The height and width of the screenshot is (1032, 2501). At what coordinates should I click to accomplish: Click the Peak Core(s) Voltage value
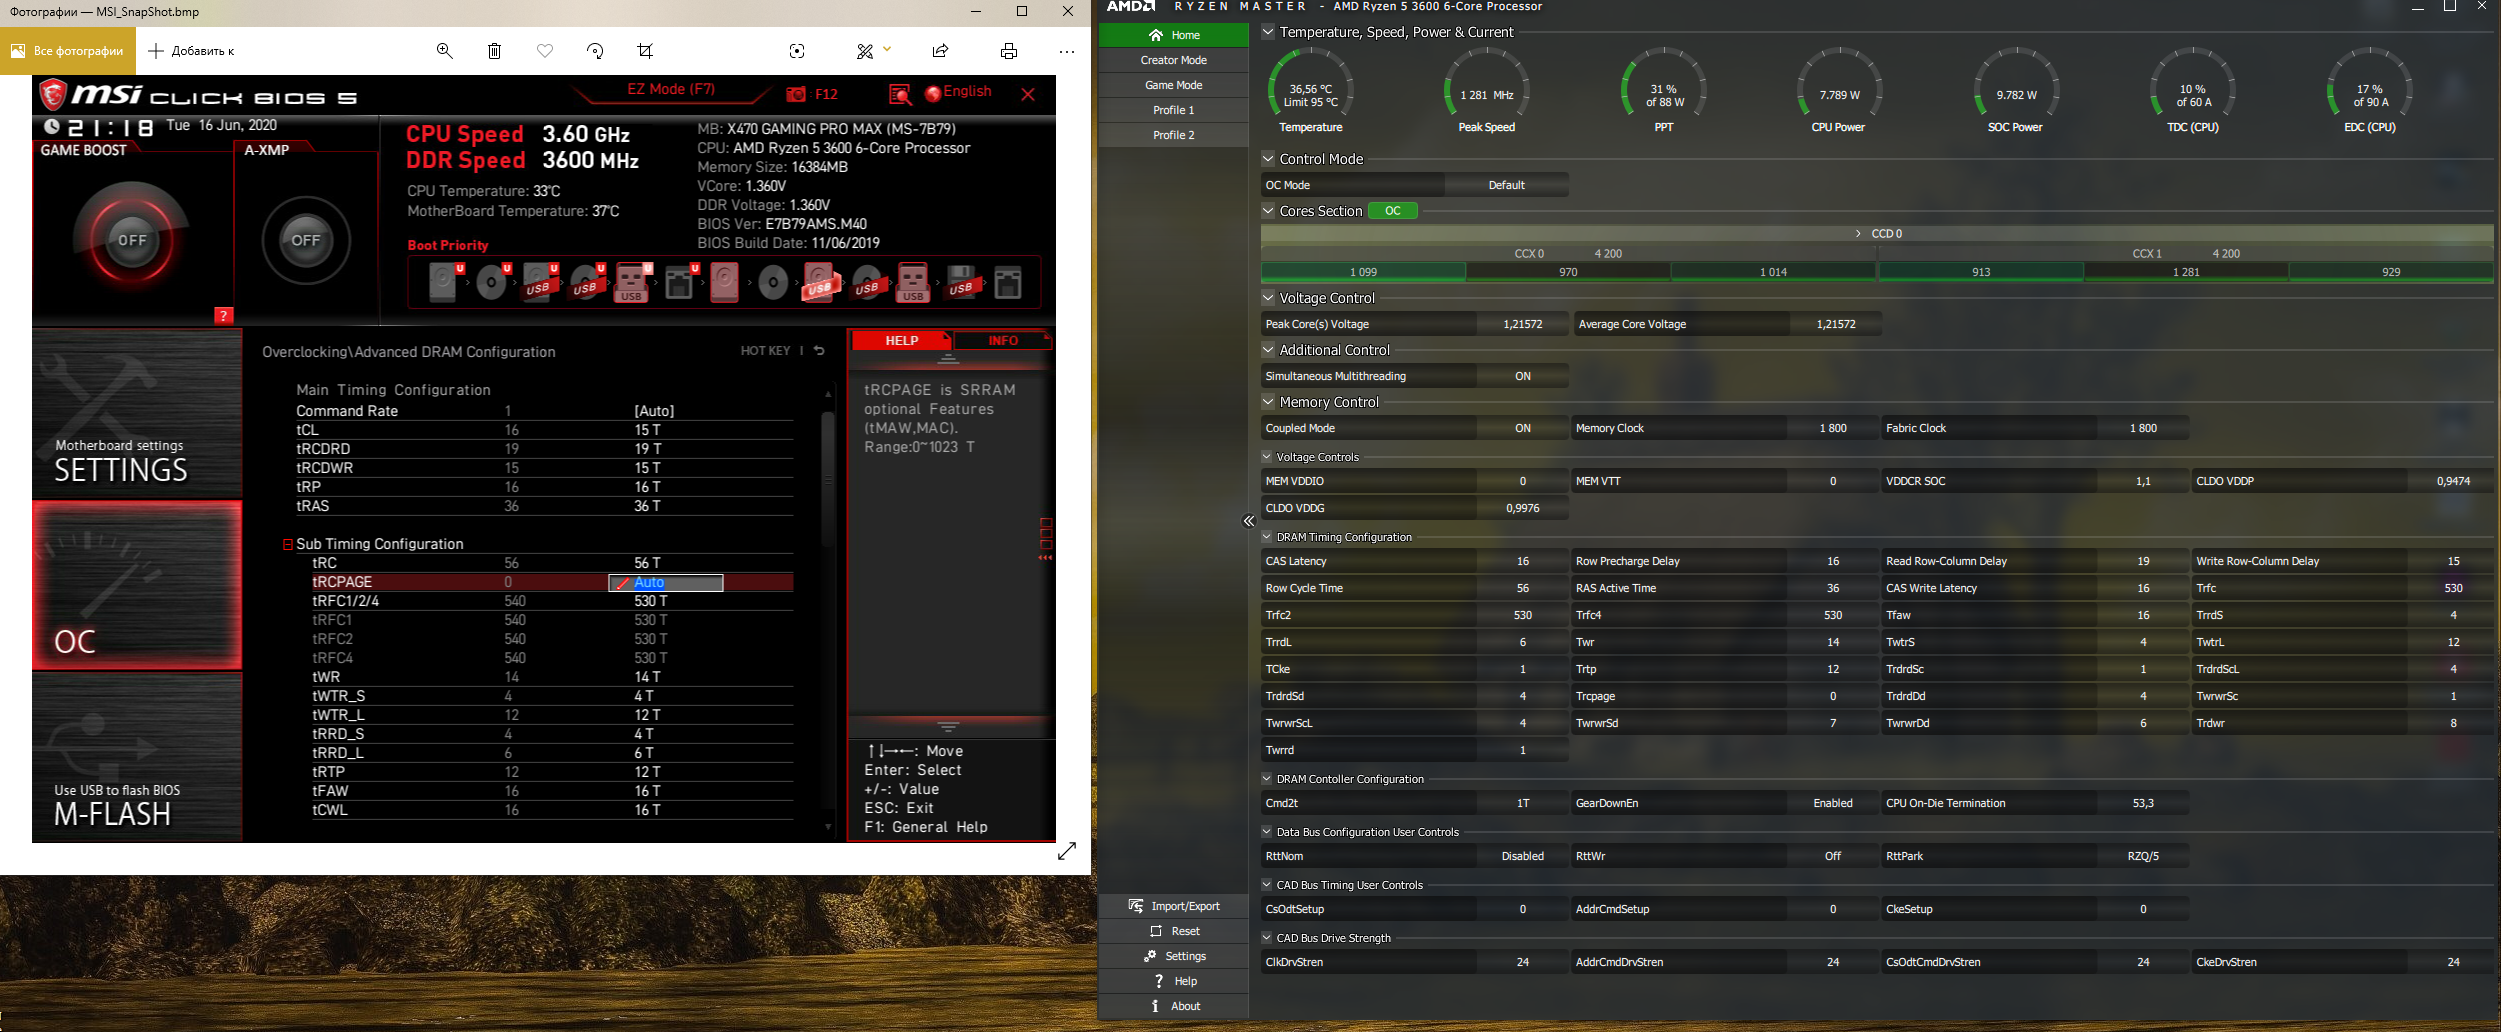point(1522,324)
